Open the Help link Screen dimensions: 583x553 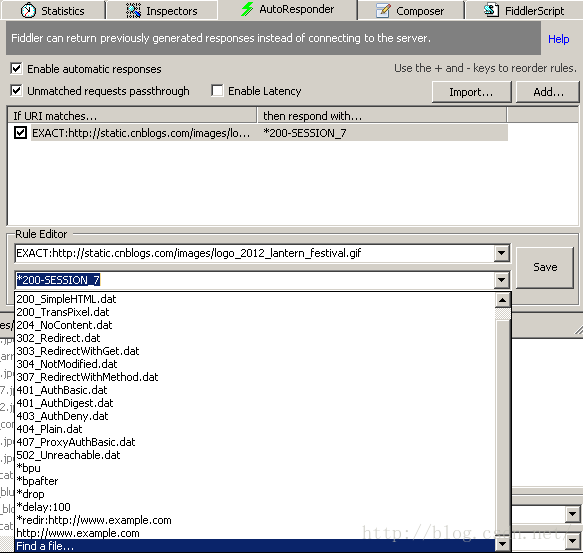558,39
